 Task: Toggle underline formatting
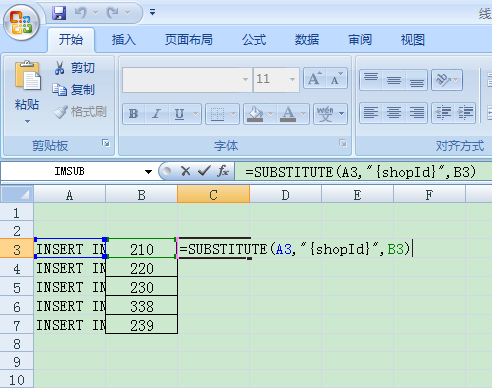point(179,114)
